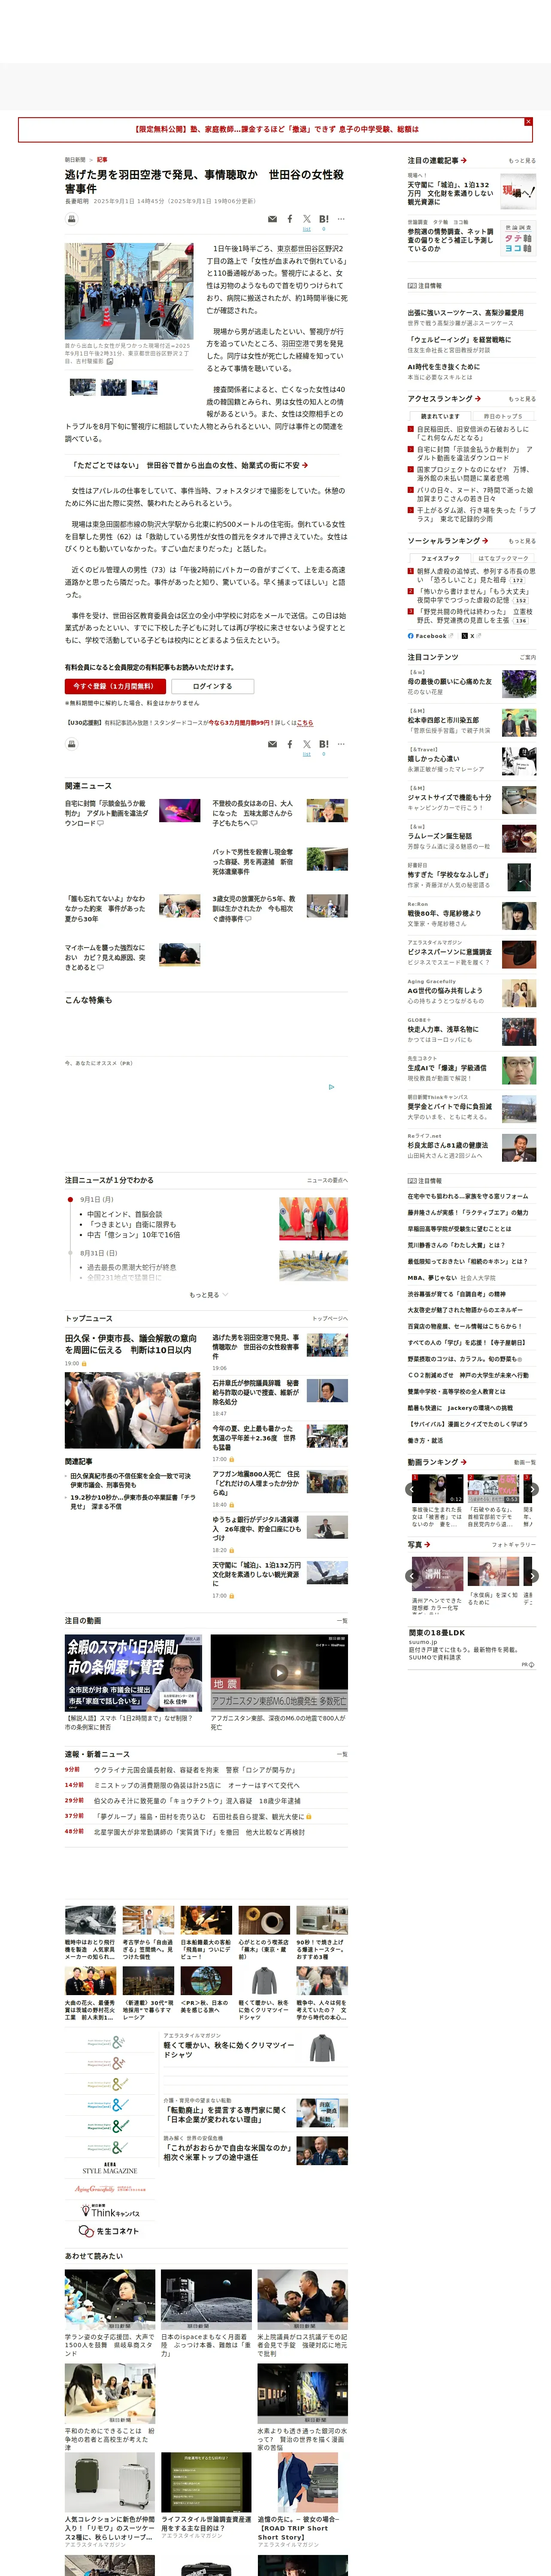
Task: Share article on X icon below headline
Action: (307, 218)
